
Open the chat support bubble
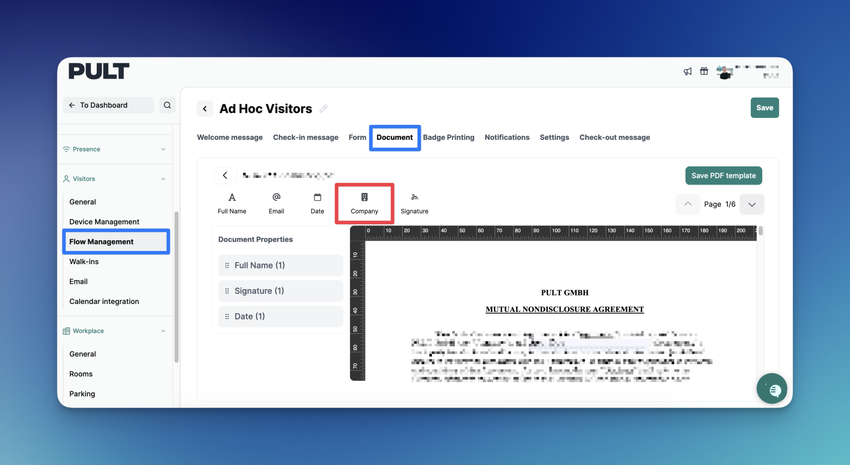pyautogui.click(x=772, y=389)
